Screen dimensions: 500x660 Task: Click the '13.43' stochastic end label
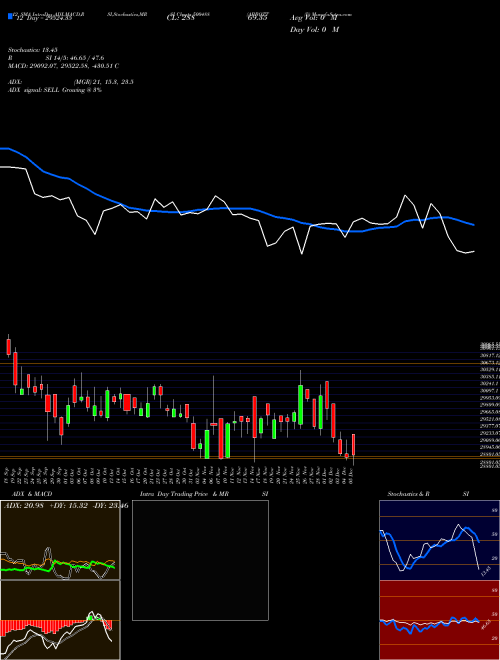[x=486, y=571]
